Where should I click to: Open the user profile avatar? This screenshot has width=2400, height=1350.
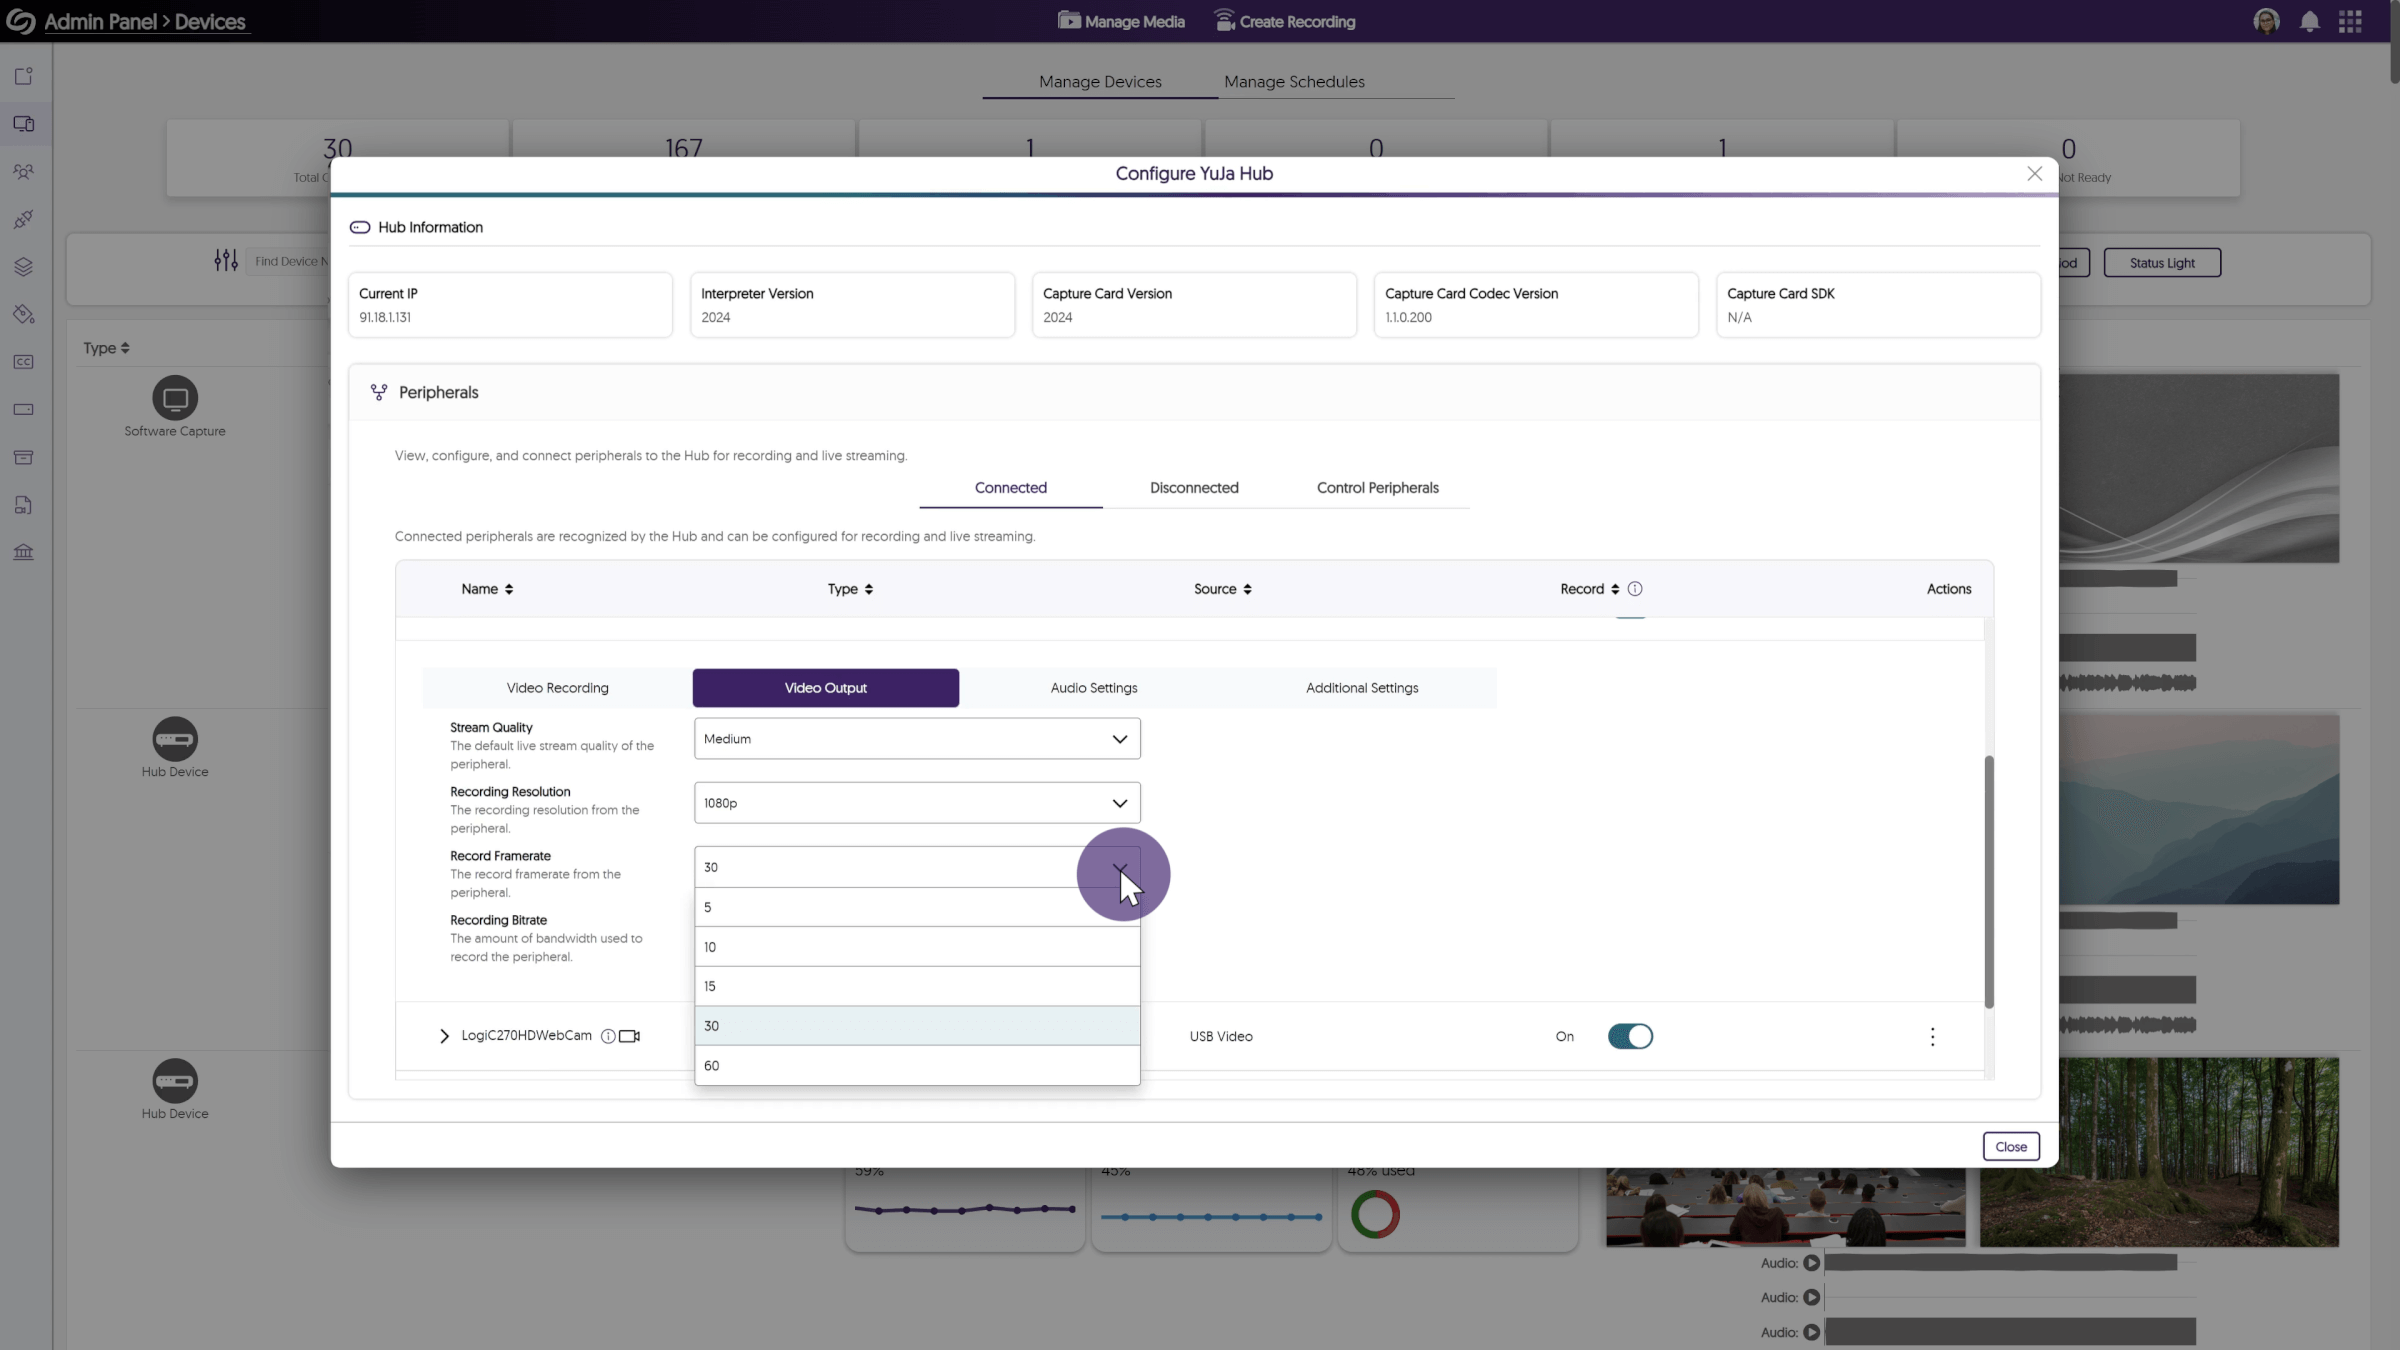tap(2266, 21)
